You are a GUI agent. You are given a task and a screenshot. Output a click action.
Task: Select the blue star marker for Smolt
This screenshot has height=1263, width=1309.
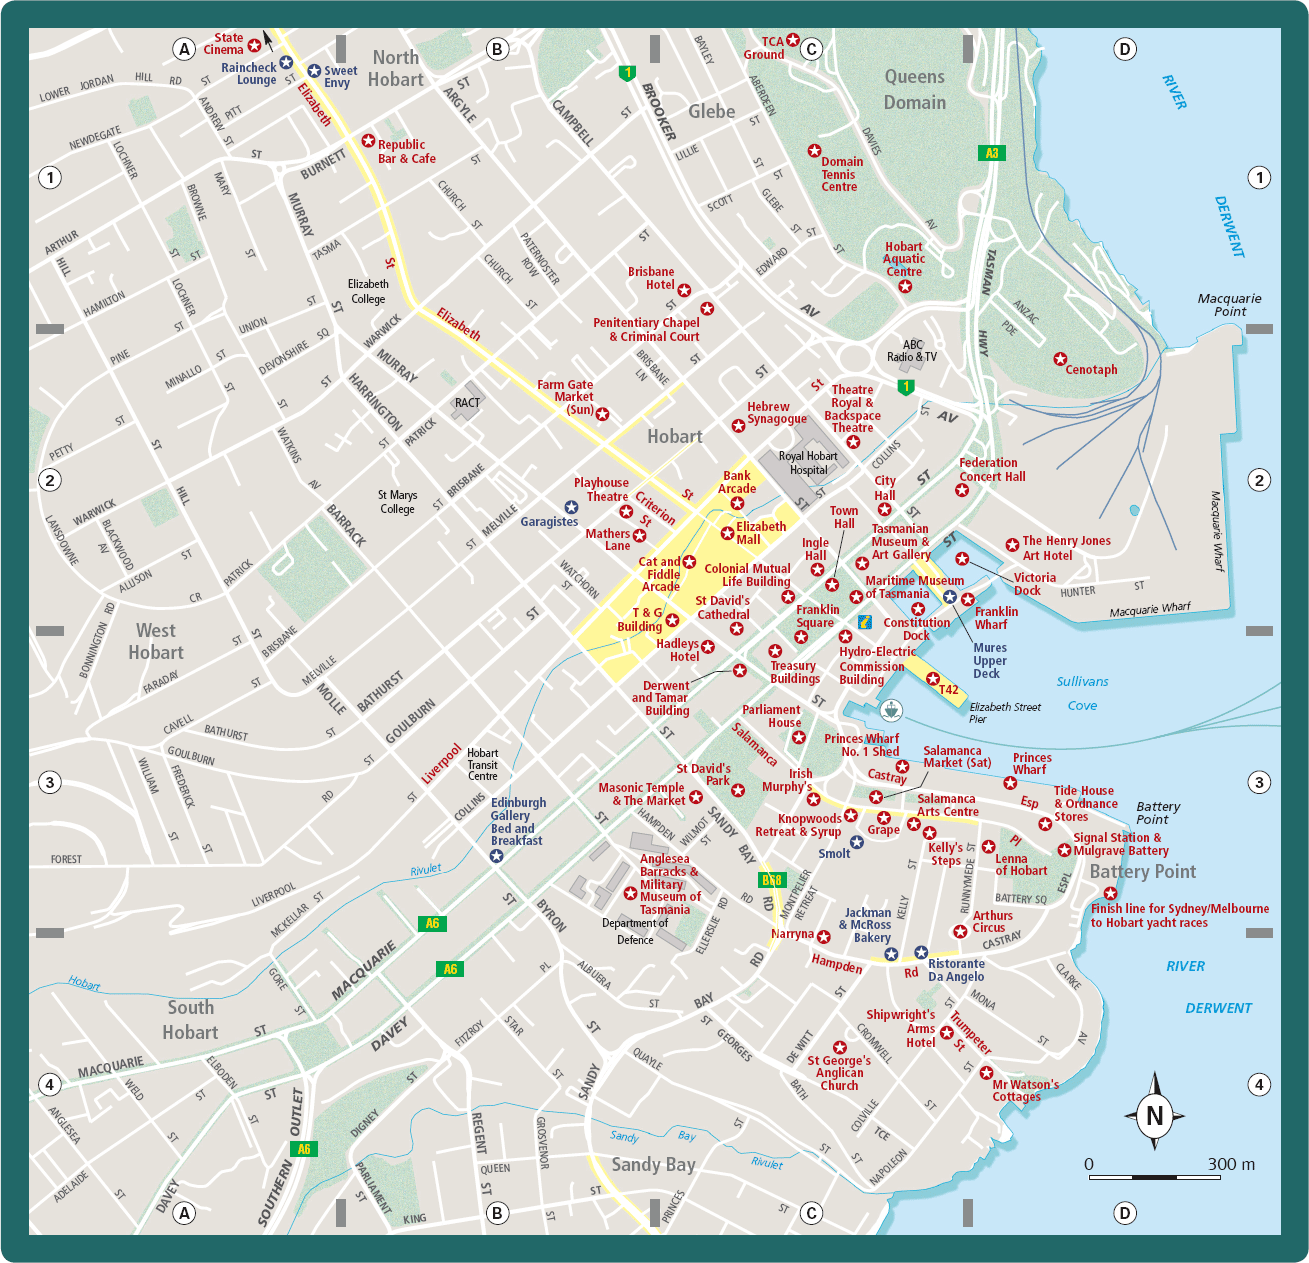tap(856, 842)
